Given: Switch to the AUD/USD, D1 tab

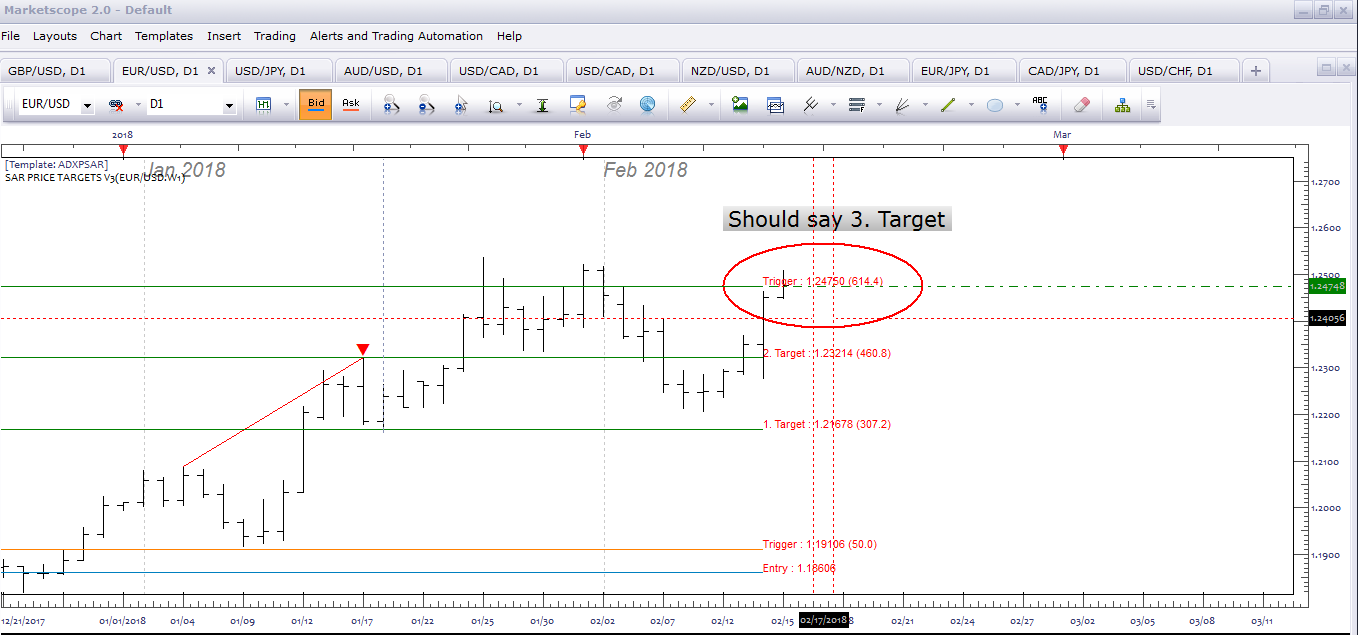Looking at the screenshot, I should (x=393, y=71).
